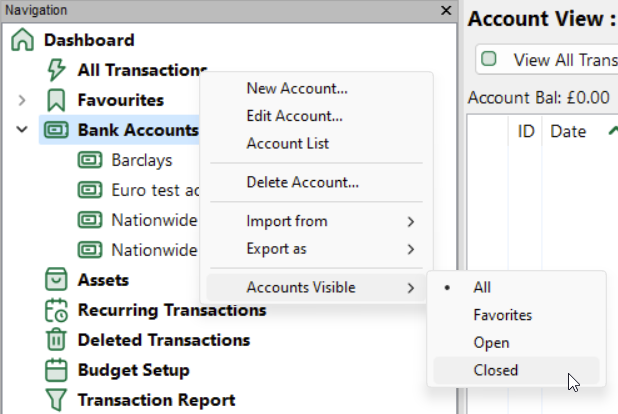Image resolution: width=618 pixels, height=414 pixels.
Task: Close the Navigation panel
Action: point(446,10)
